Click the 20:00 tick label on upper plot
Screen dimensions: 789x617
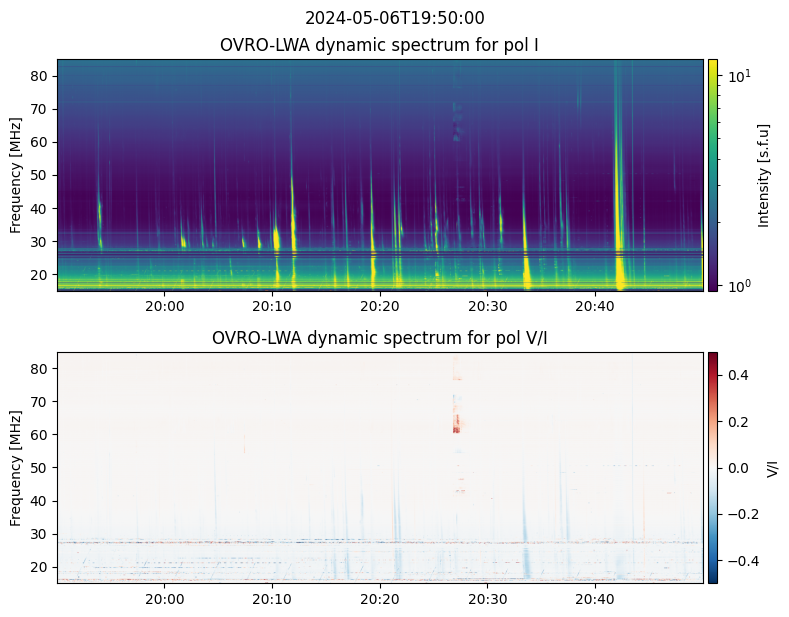(165, 306)
